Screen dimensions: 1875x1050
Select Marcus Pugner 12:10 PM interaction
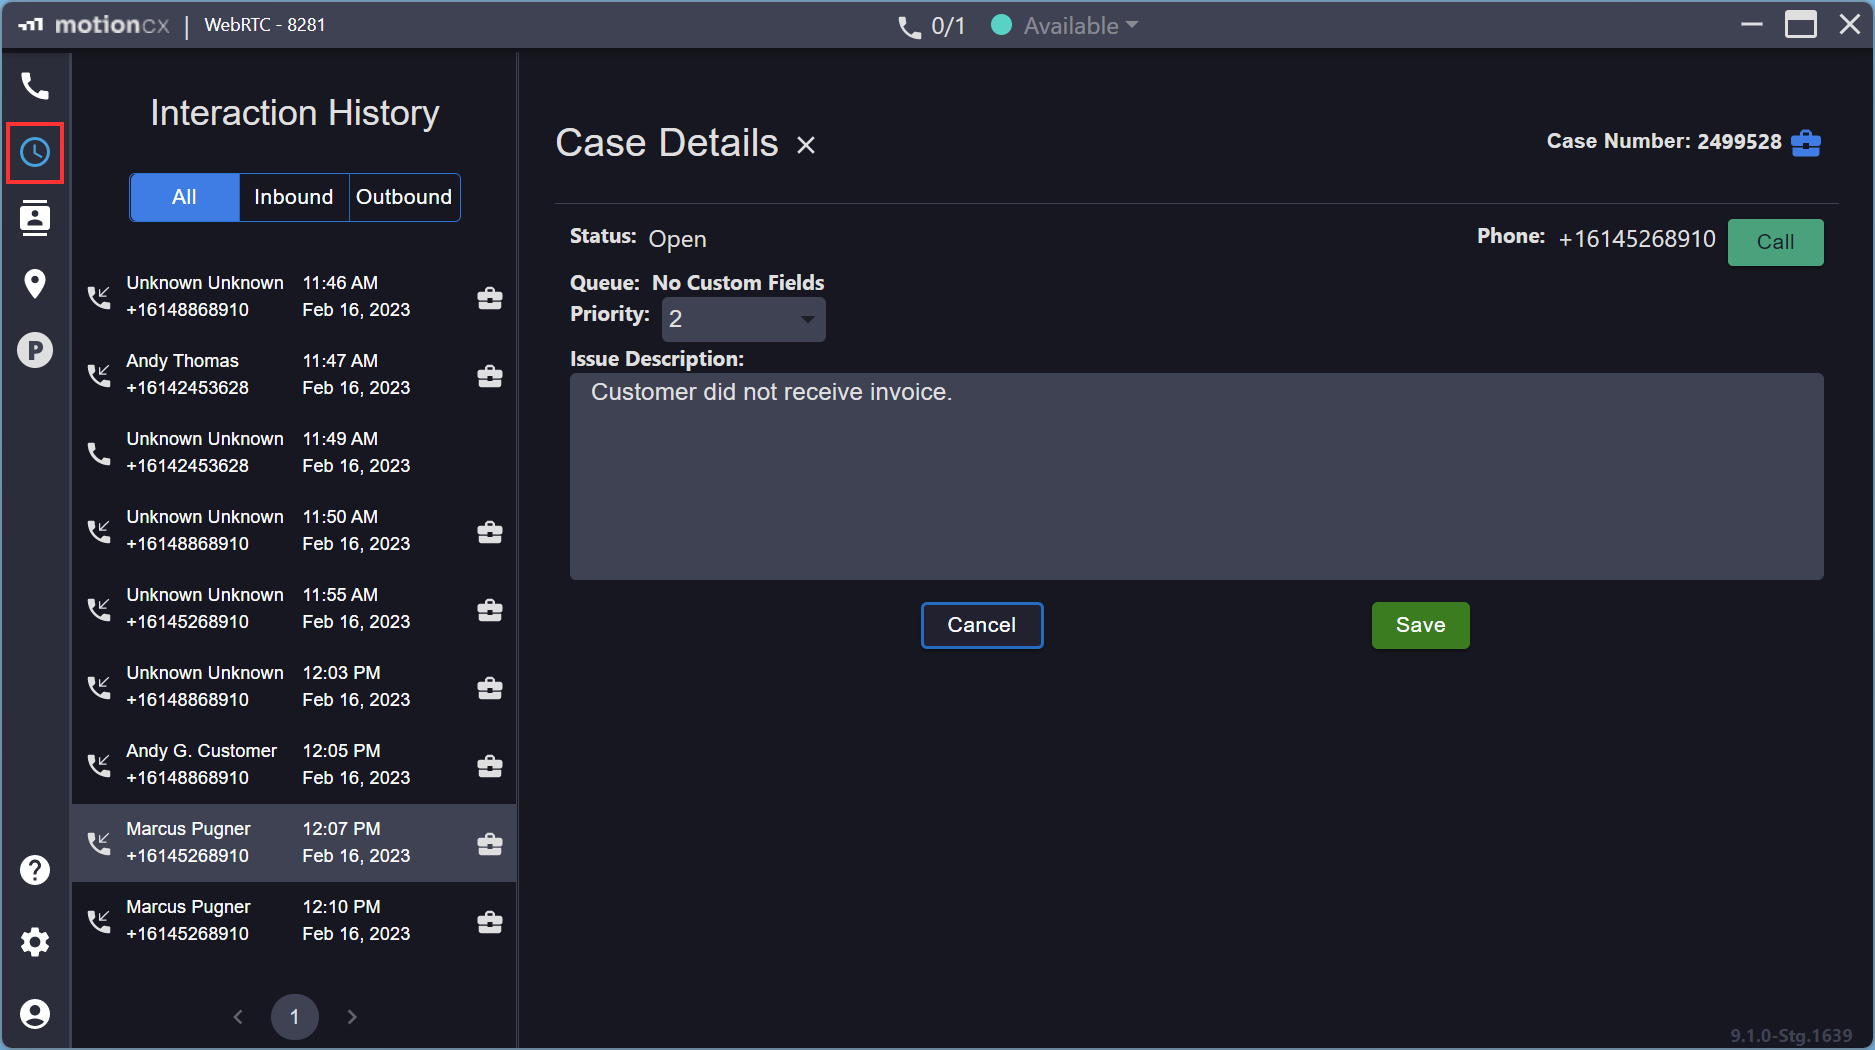294,921
